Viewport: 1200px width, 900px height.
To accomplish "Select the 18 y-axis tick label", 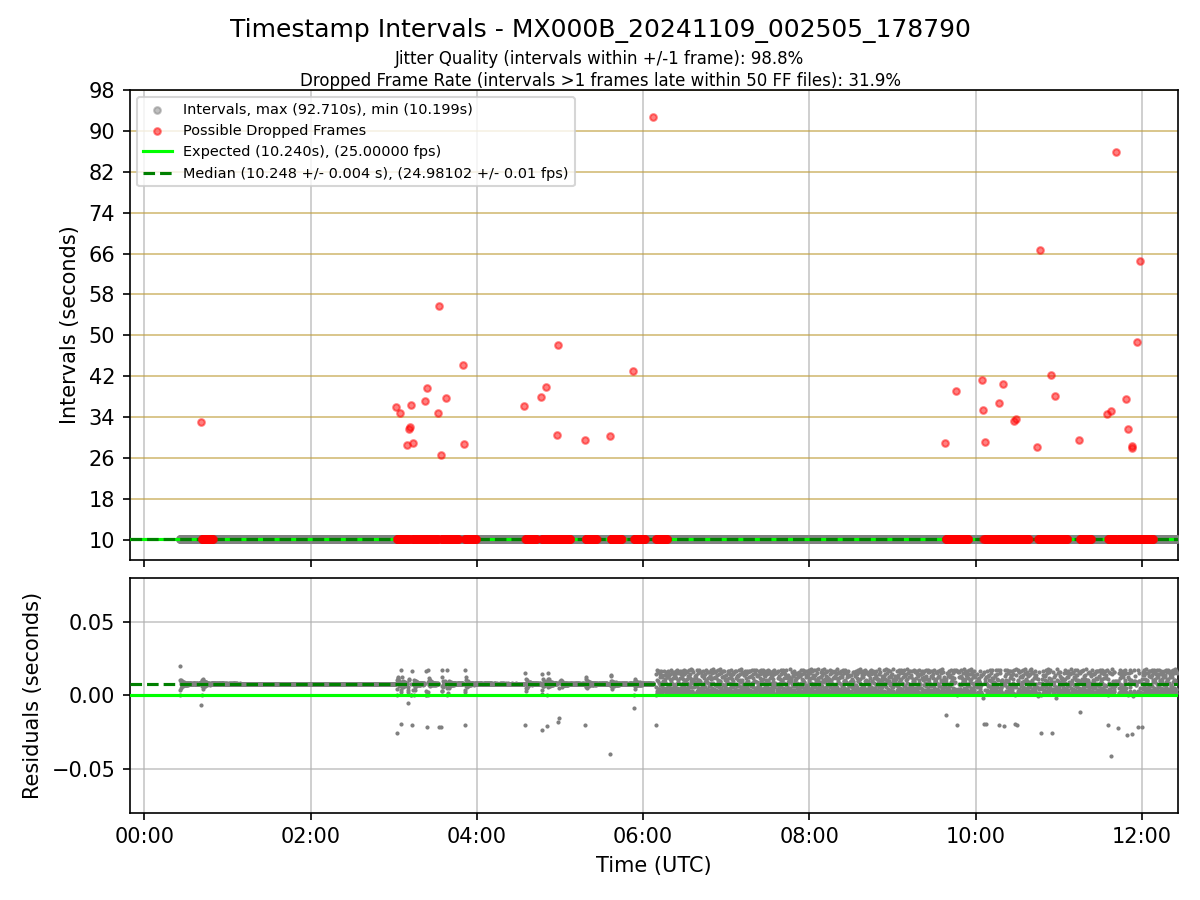I will (104, 500).
